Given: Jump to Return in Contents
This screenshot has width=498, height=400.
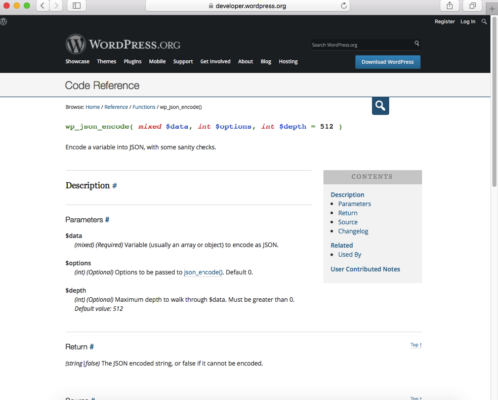Looking at the screenshot, I should (x=348, y=213).
